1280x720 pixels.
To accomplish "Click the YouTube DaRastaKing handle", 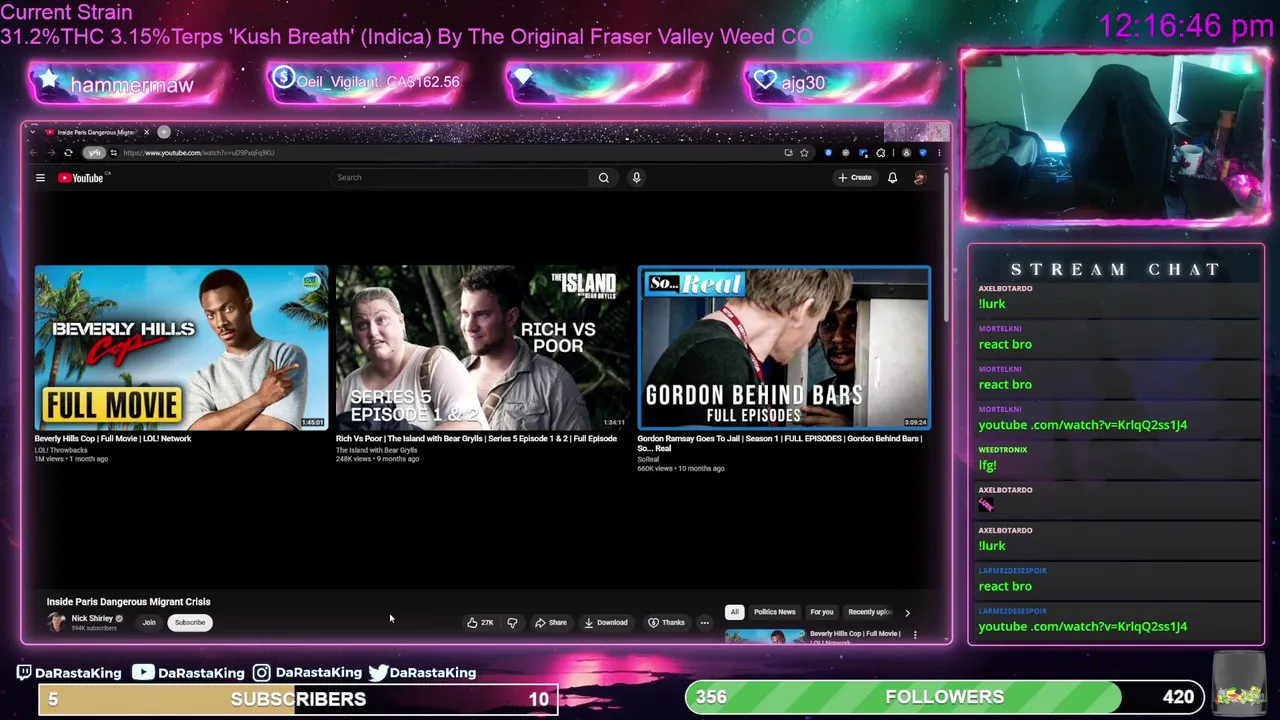I will [188, 673].
